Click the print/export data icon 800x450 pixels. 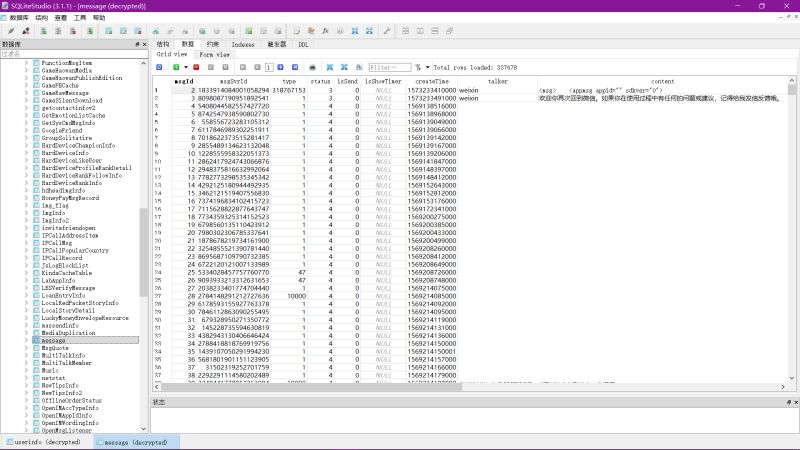click(x=312, y=67)
